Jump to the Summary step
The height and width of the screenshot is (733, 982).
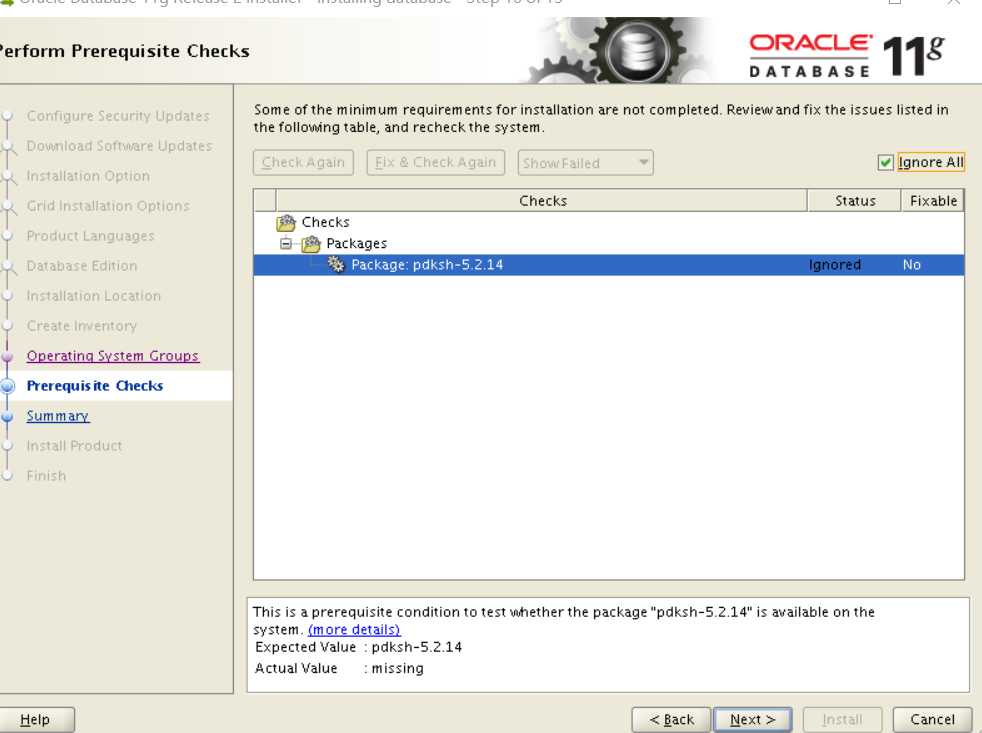point(58,416)
